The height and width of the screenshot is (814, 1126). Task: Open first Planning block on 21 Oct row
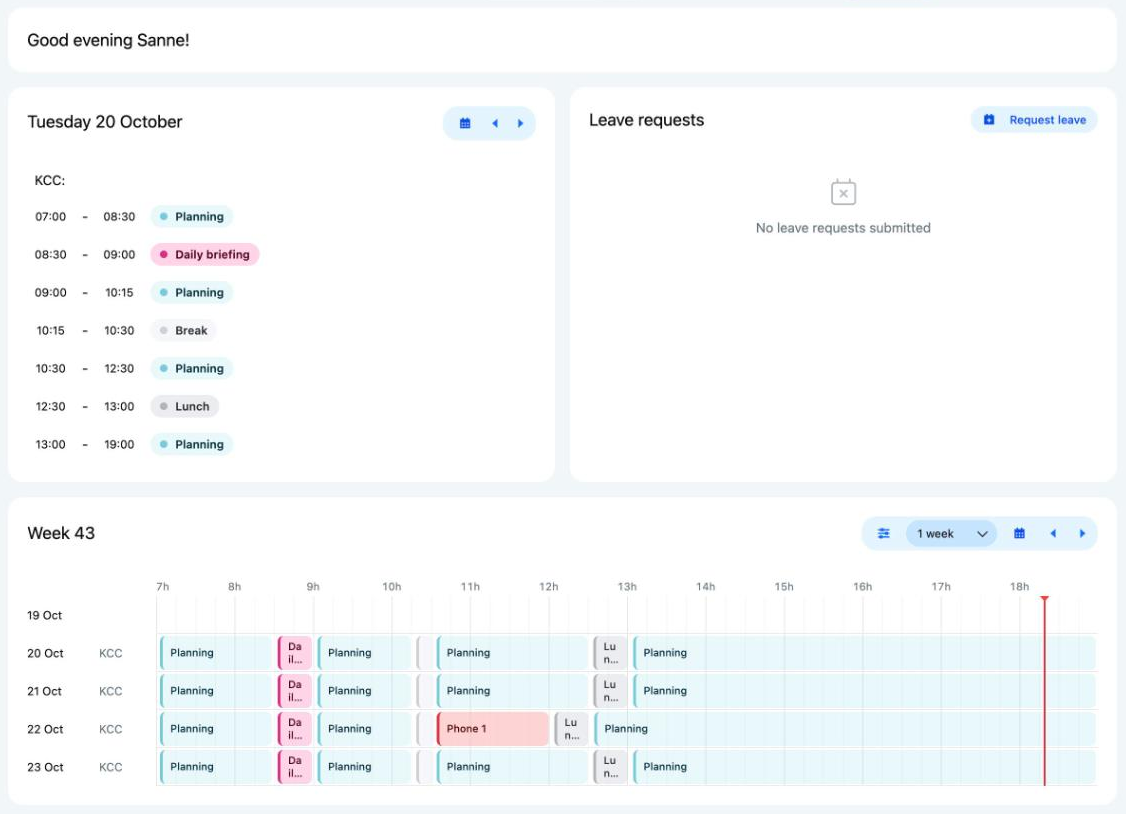[216, 691]
